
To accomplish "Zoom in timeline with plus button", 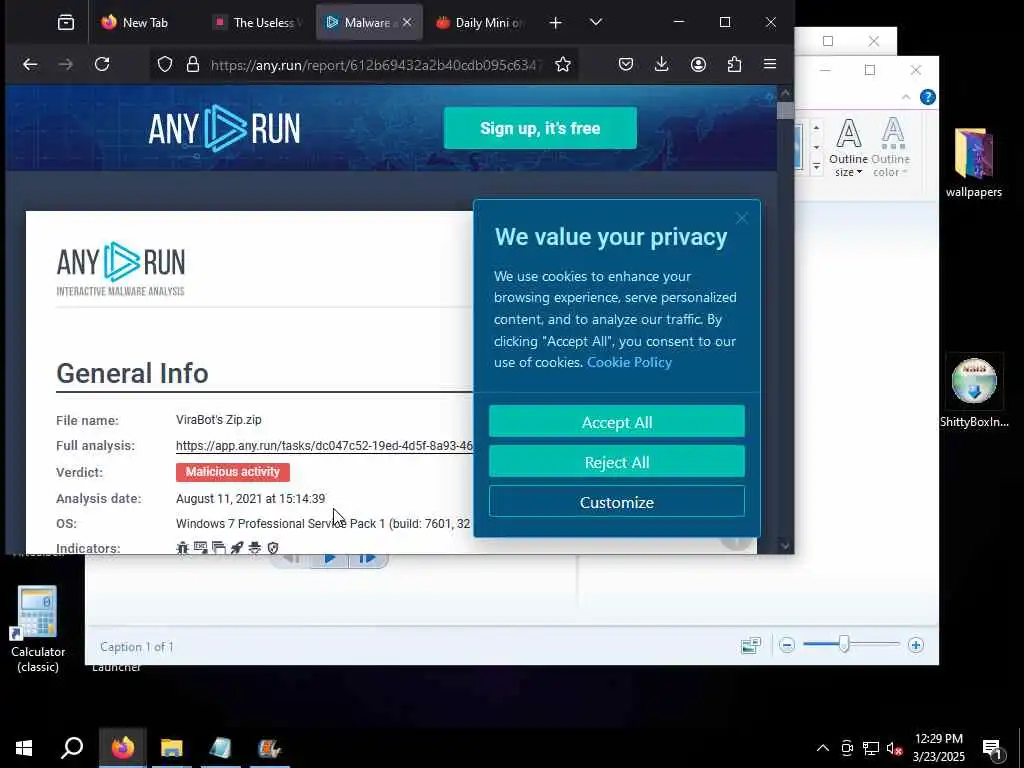I will [x=916, y=645].
